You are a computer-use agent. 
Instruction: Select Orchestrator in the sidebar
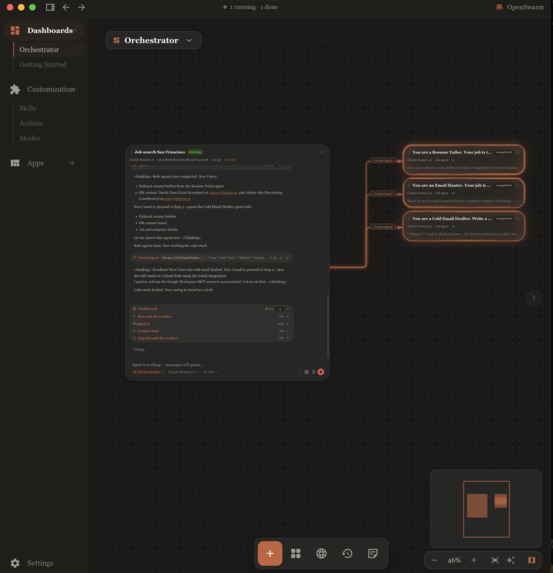coord(39,50)
